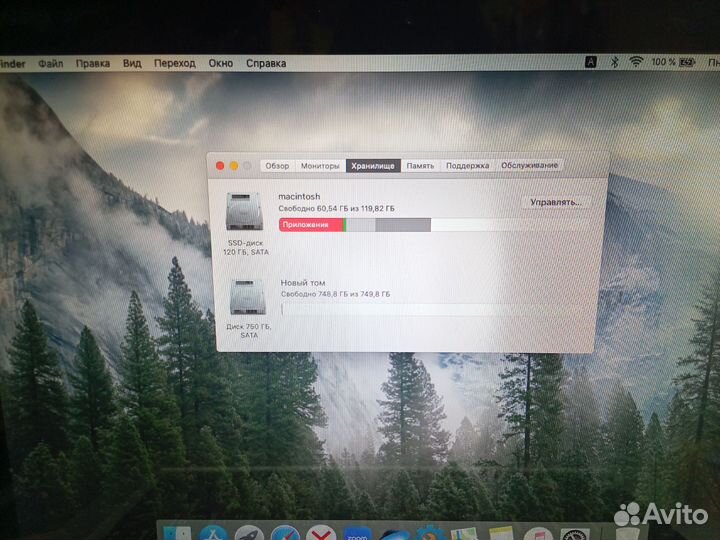Image resolution: width=720 pixels, height=540 pixels.
Task: Open the Поддержка tab
Action: [x=467, y=165]
